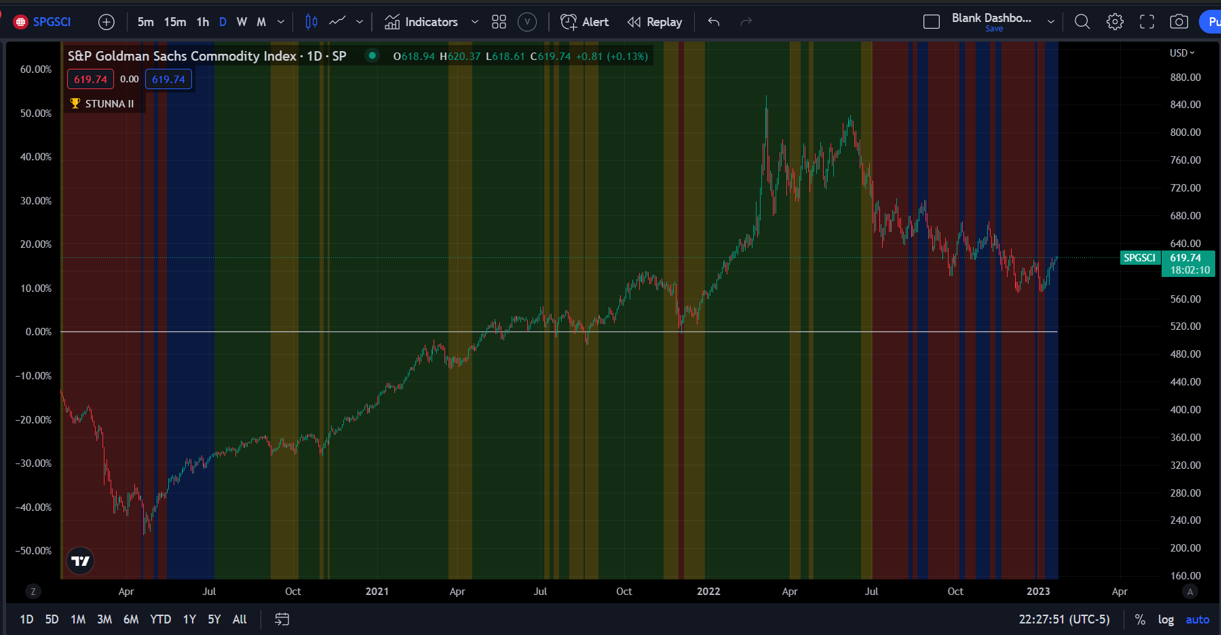
Task: Open the layout setup square icon
Action: tap(931, 22)
